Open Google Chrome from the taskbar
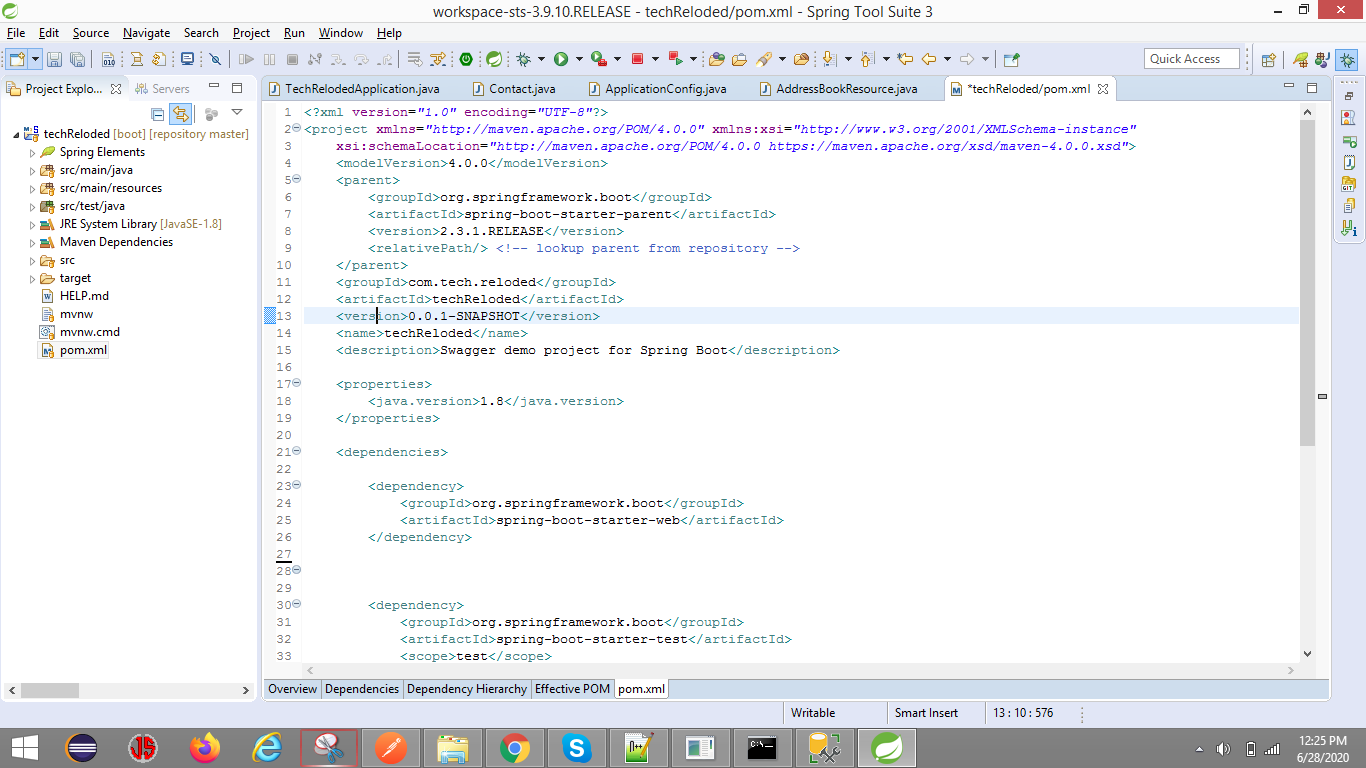This screenshot has height=768, width=1366. 515,747
